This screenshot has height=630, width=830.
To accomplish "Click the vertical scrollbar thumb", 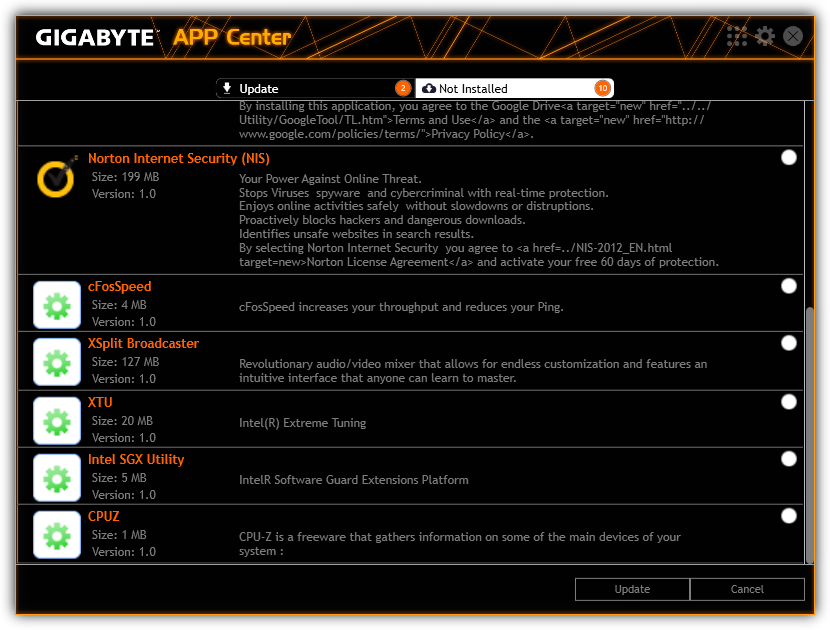I will tap(809, 435).
